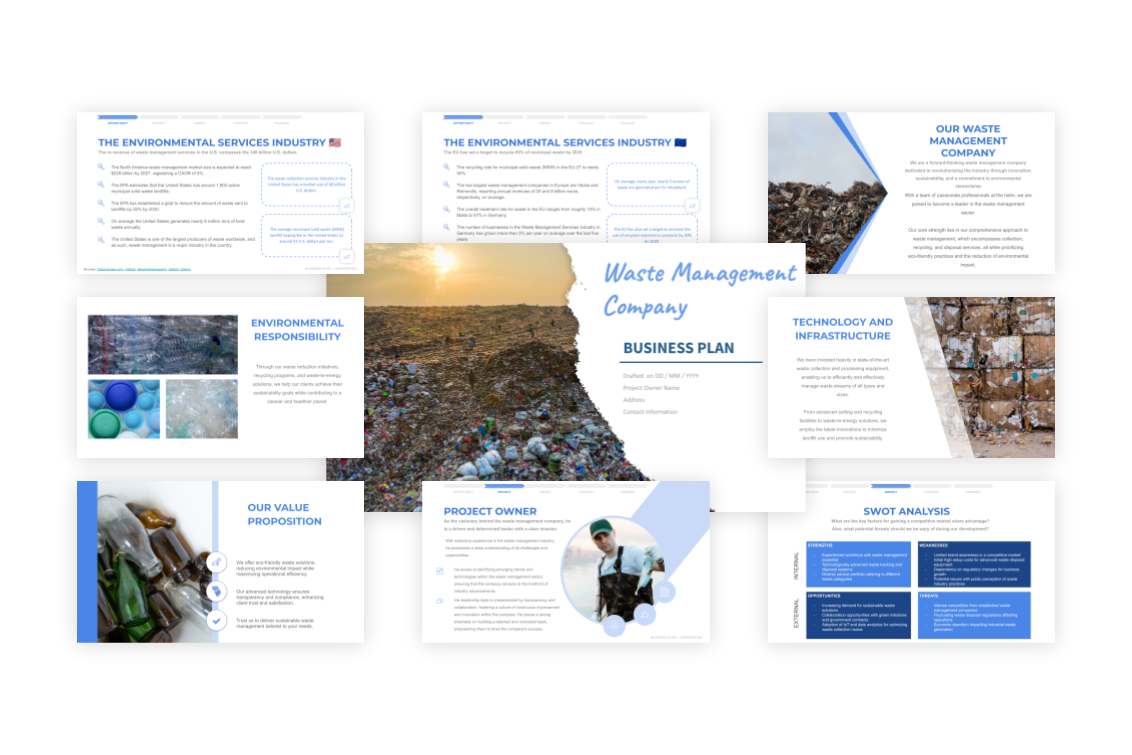Click the US flag icon in the industry title
This screenshot has width=1132, height=755.
[335, 143]
